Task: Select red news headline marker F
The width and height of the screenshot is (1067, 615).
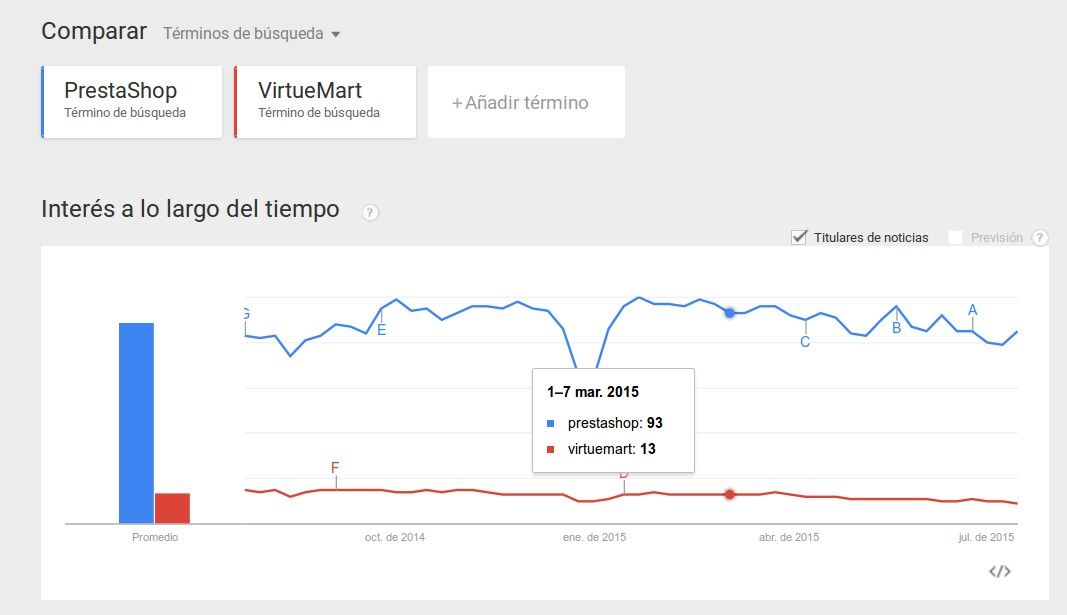Action: click(335, 468)
